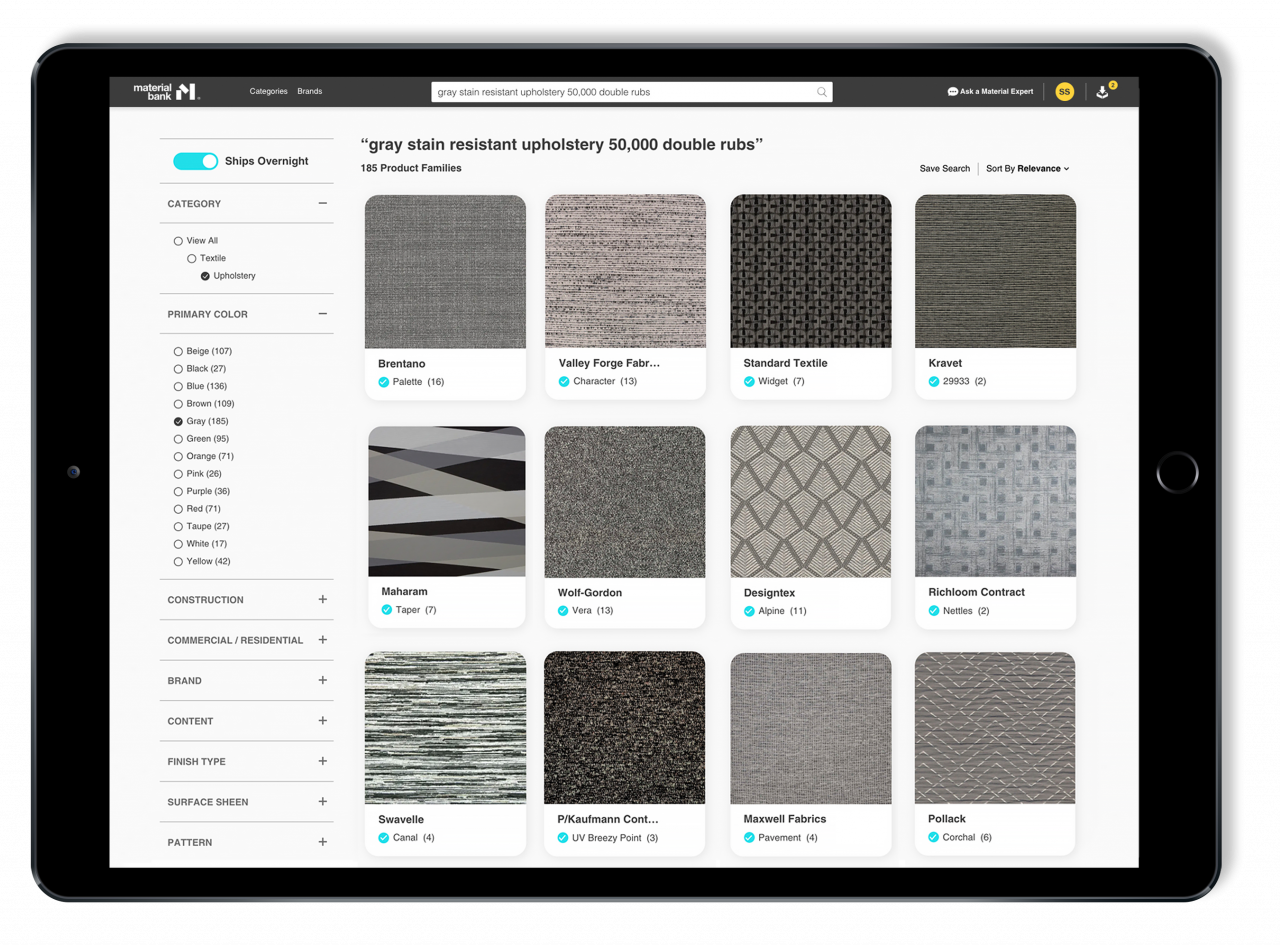Image resolution: width=1280 pixels, height=945 pixels.
Task: Select Black (27) color filter
Action: coord(179,369)
